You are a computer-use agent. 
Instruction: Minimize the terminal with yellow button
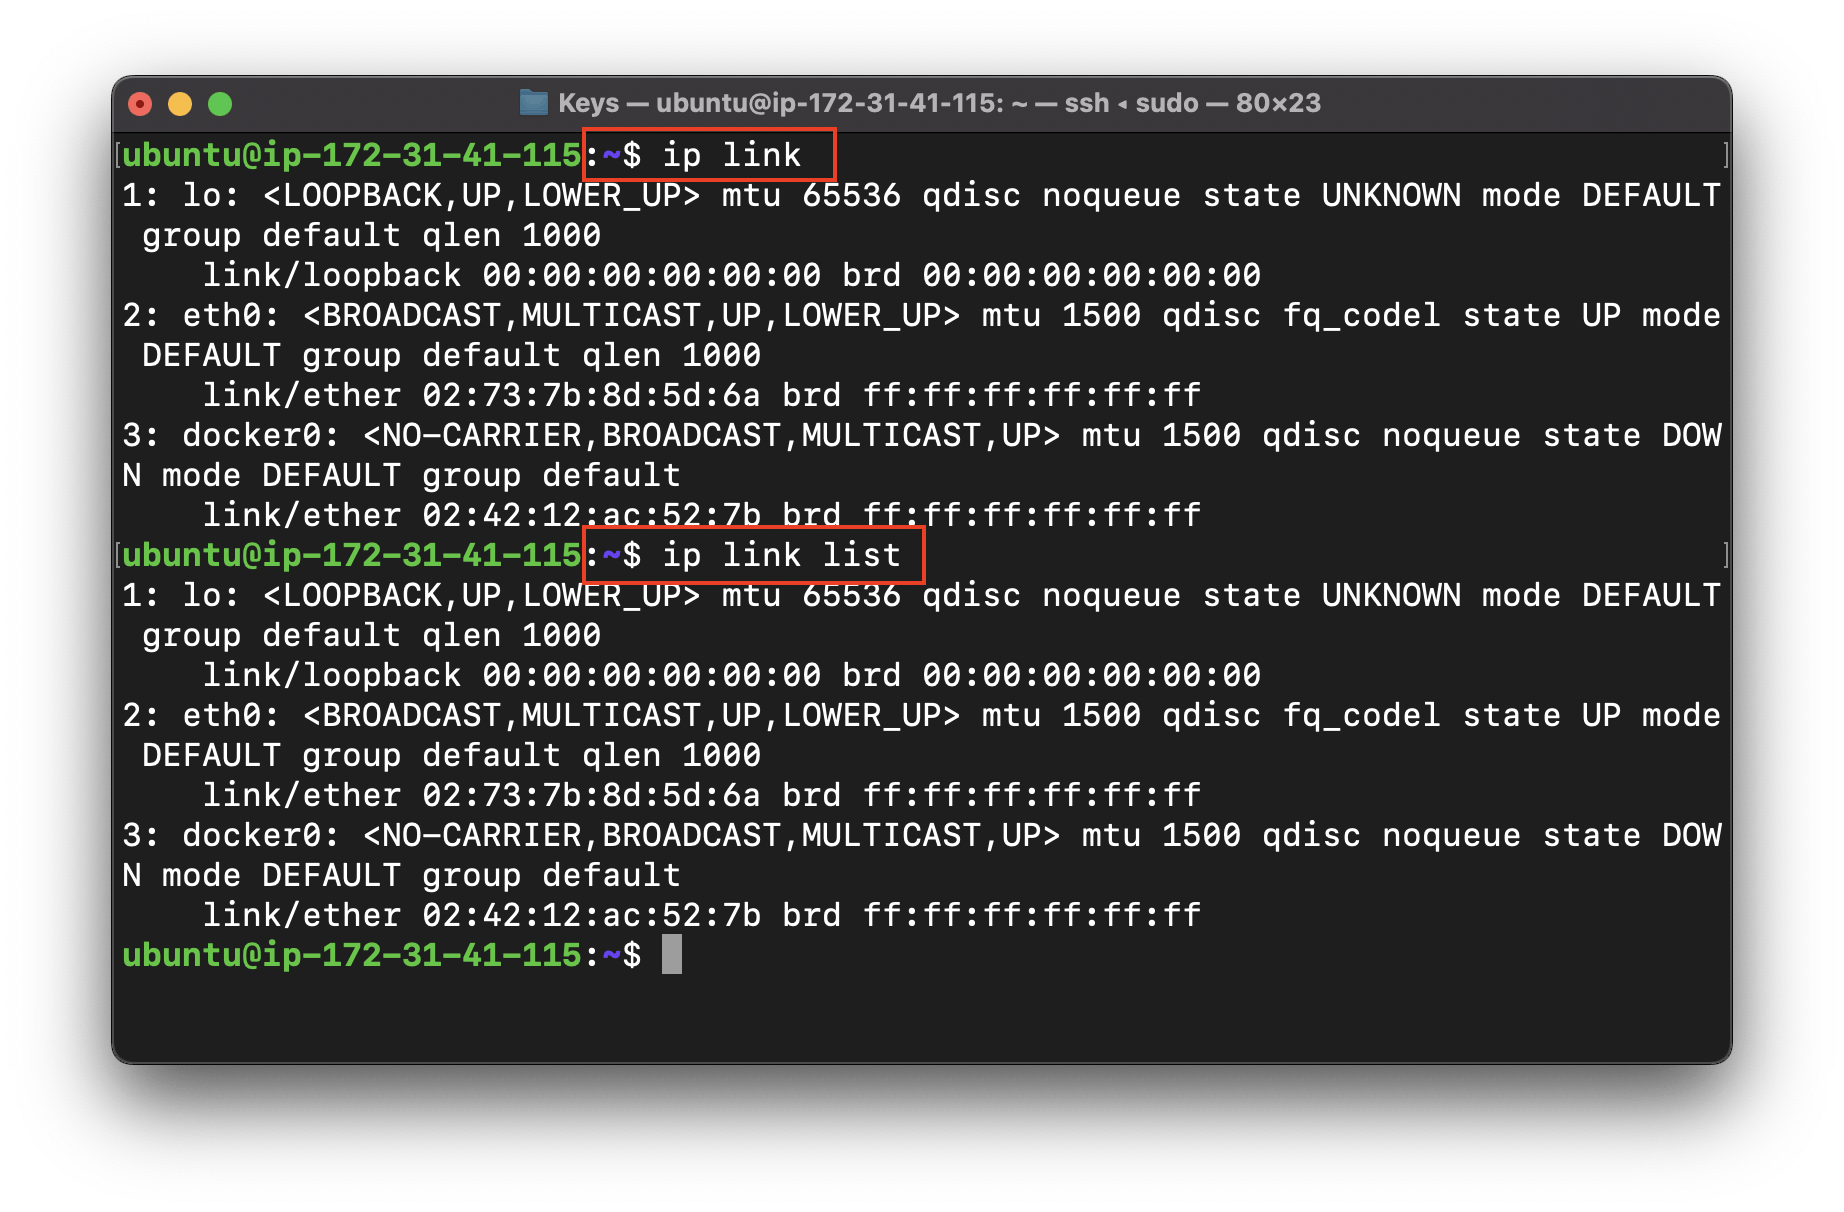pos(180,104)
